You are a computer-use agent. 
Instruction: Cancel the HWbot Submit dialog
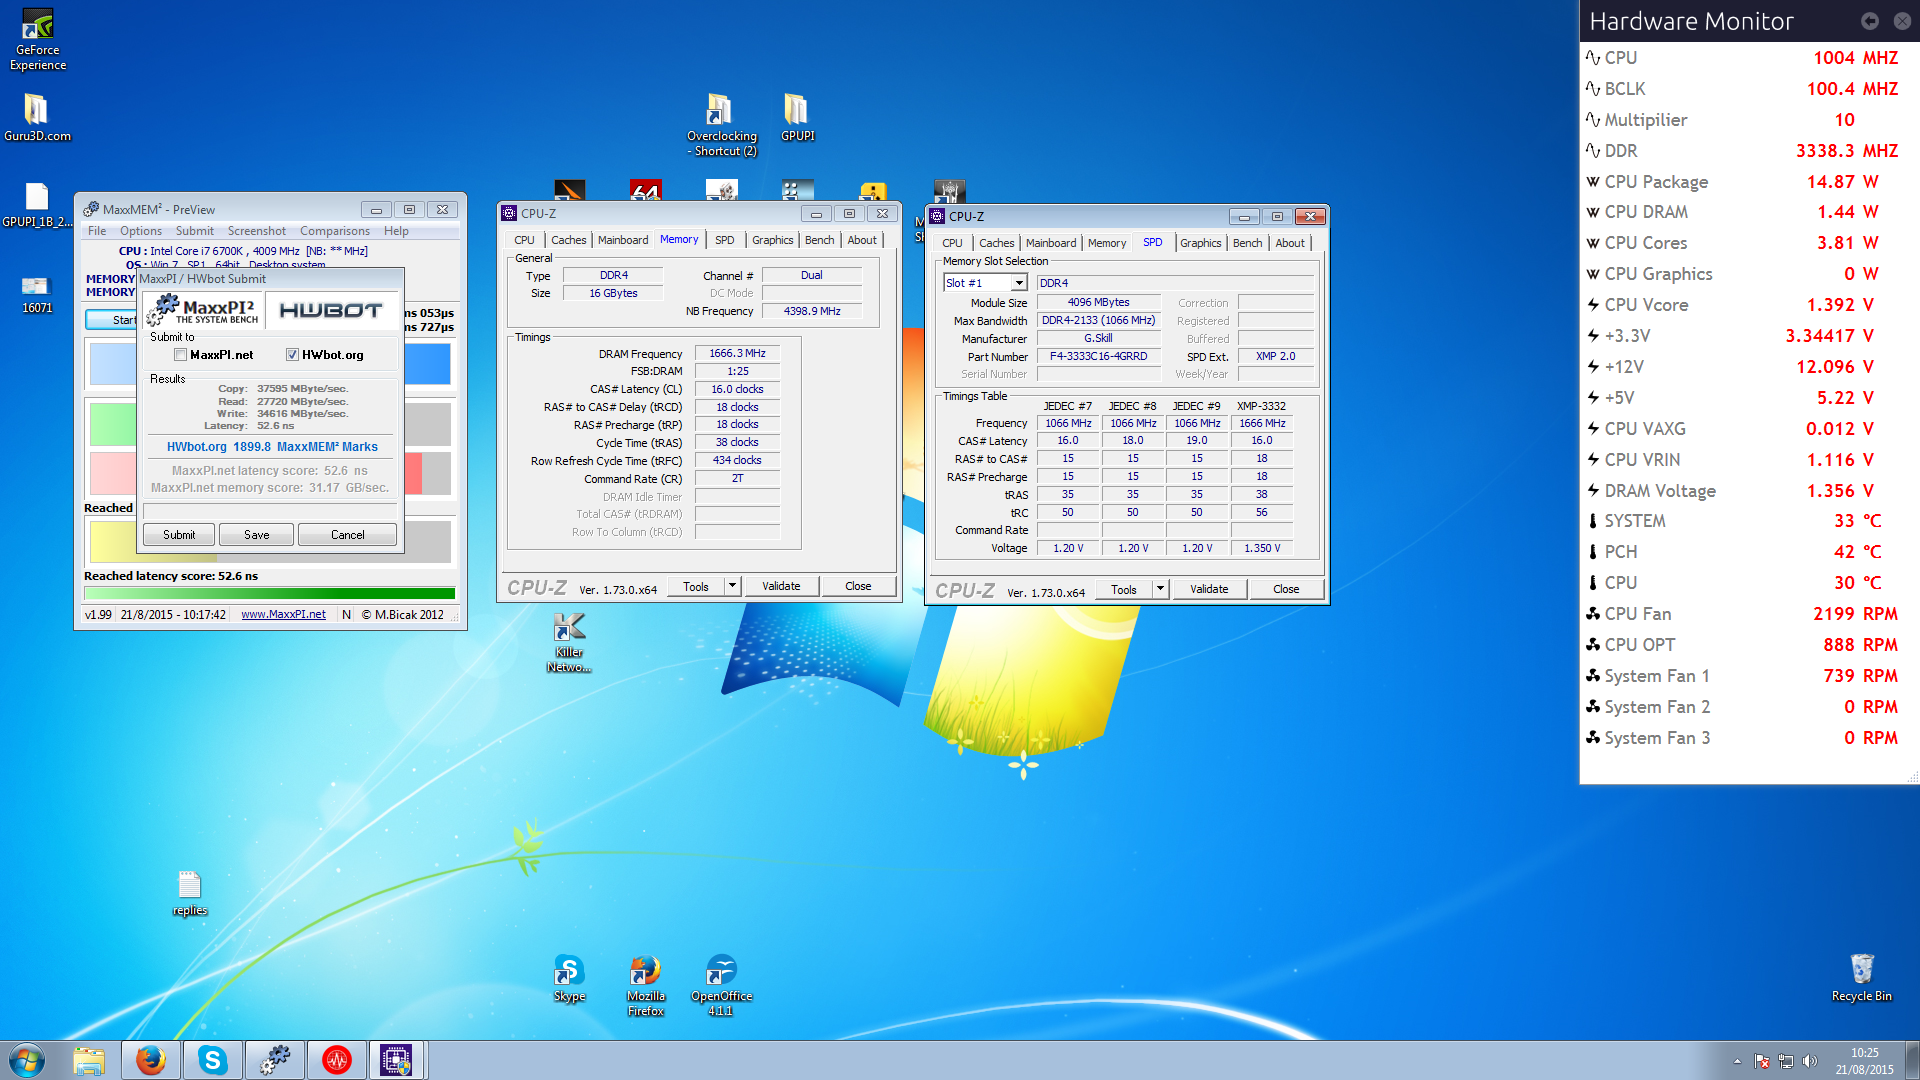click(348, 535)
